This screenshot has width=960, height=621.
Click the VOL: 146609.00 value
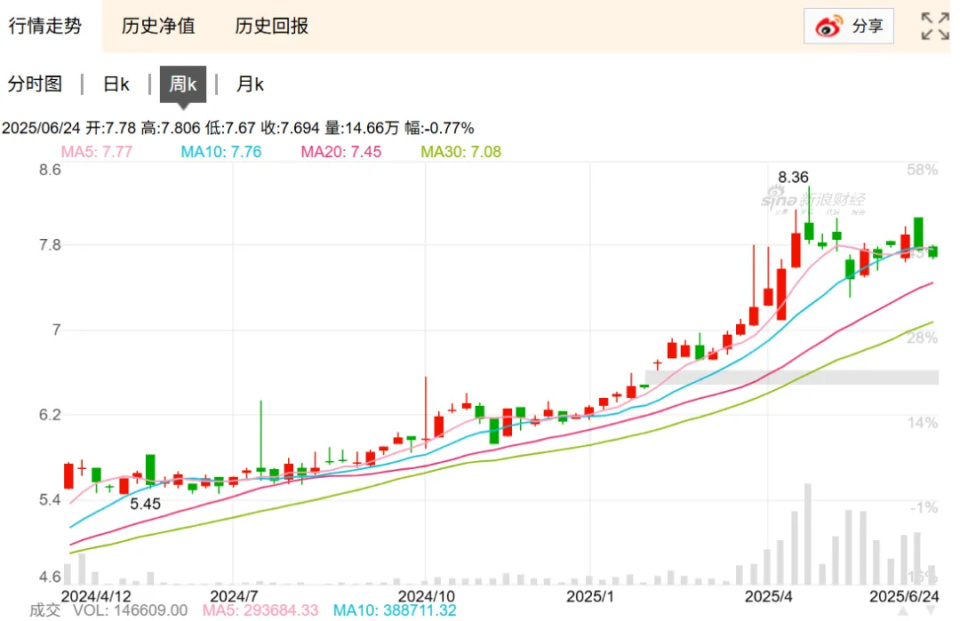click(130, 611)
